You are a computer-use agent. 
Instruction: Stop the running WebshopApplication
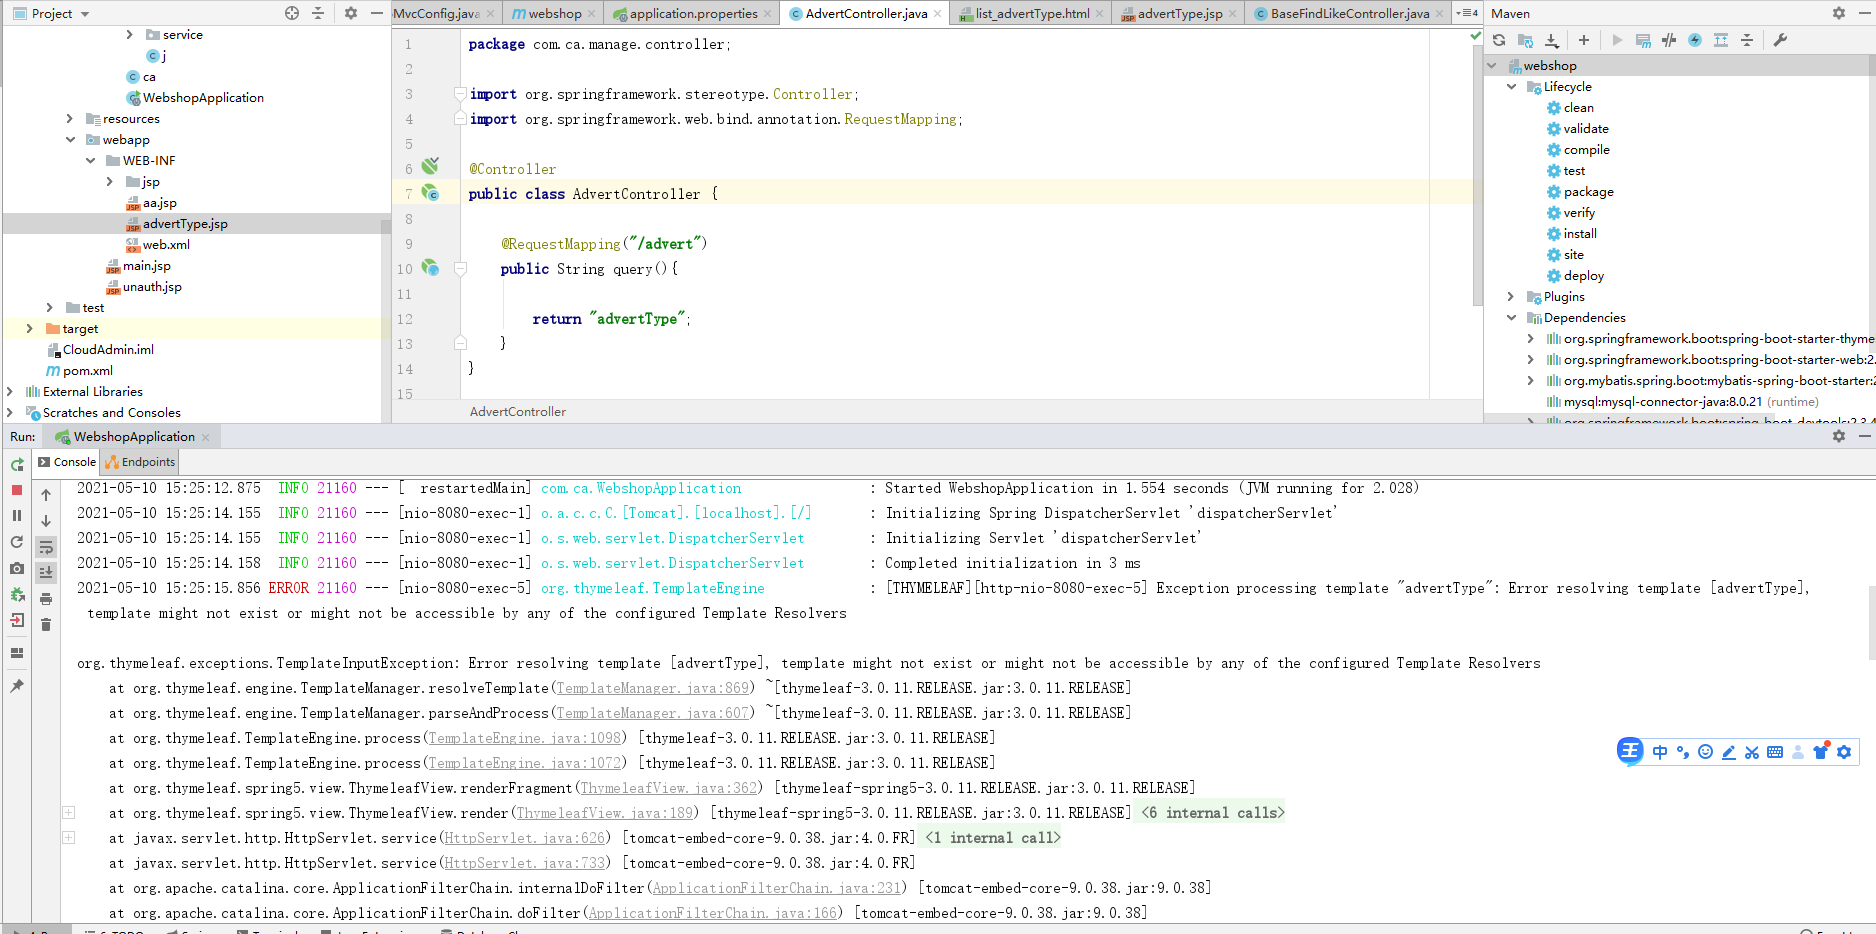(x=16, y=490)
